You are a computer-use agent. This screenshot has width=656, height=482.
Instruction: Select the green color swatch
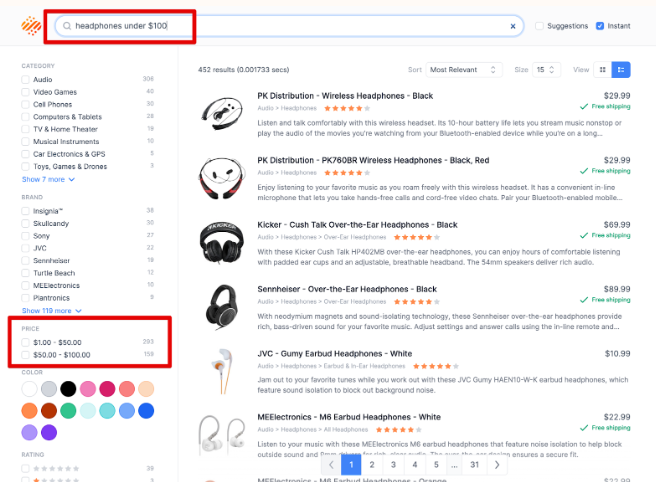[68, 411]
